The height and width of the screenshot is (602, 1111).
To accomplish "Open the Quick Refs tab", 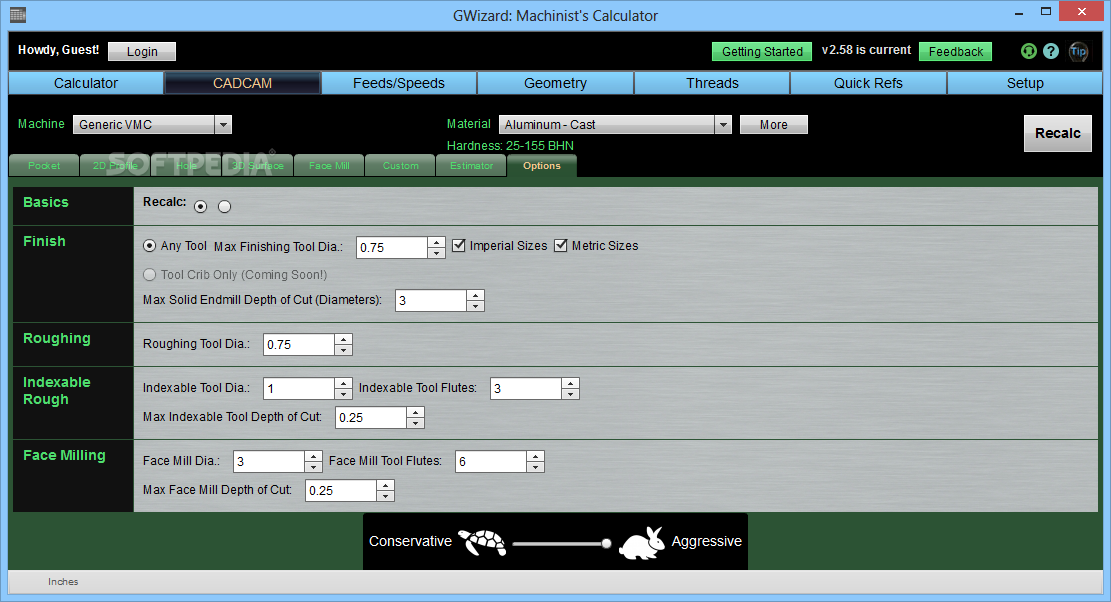I will [868, 83].
